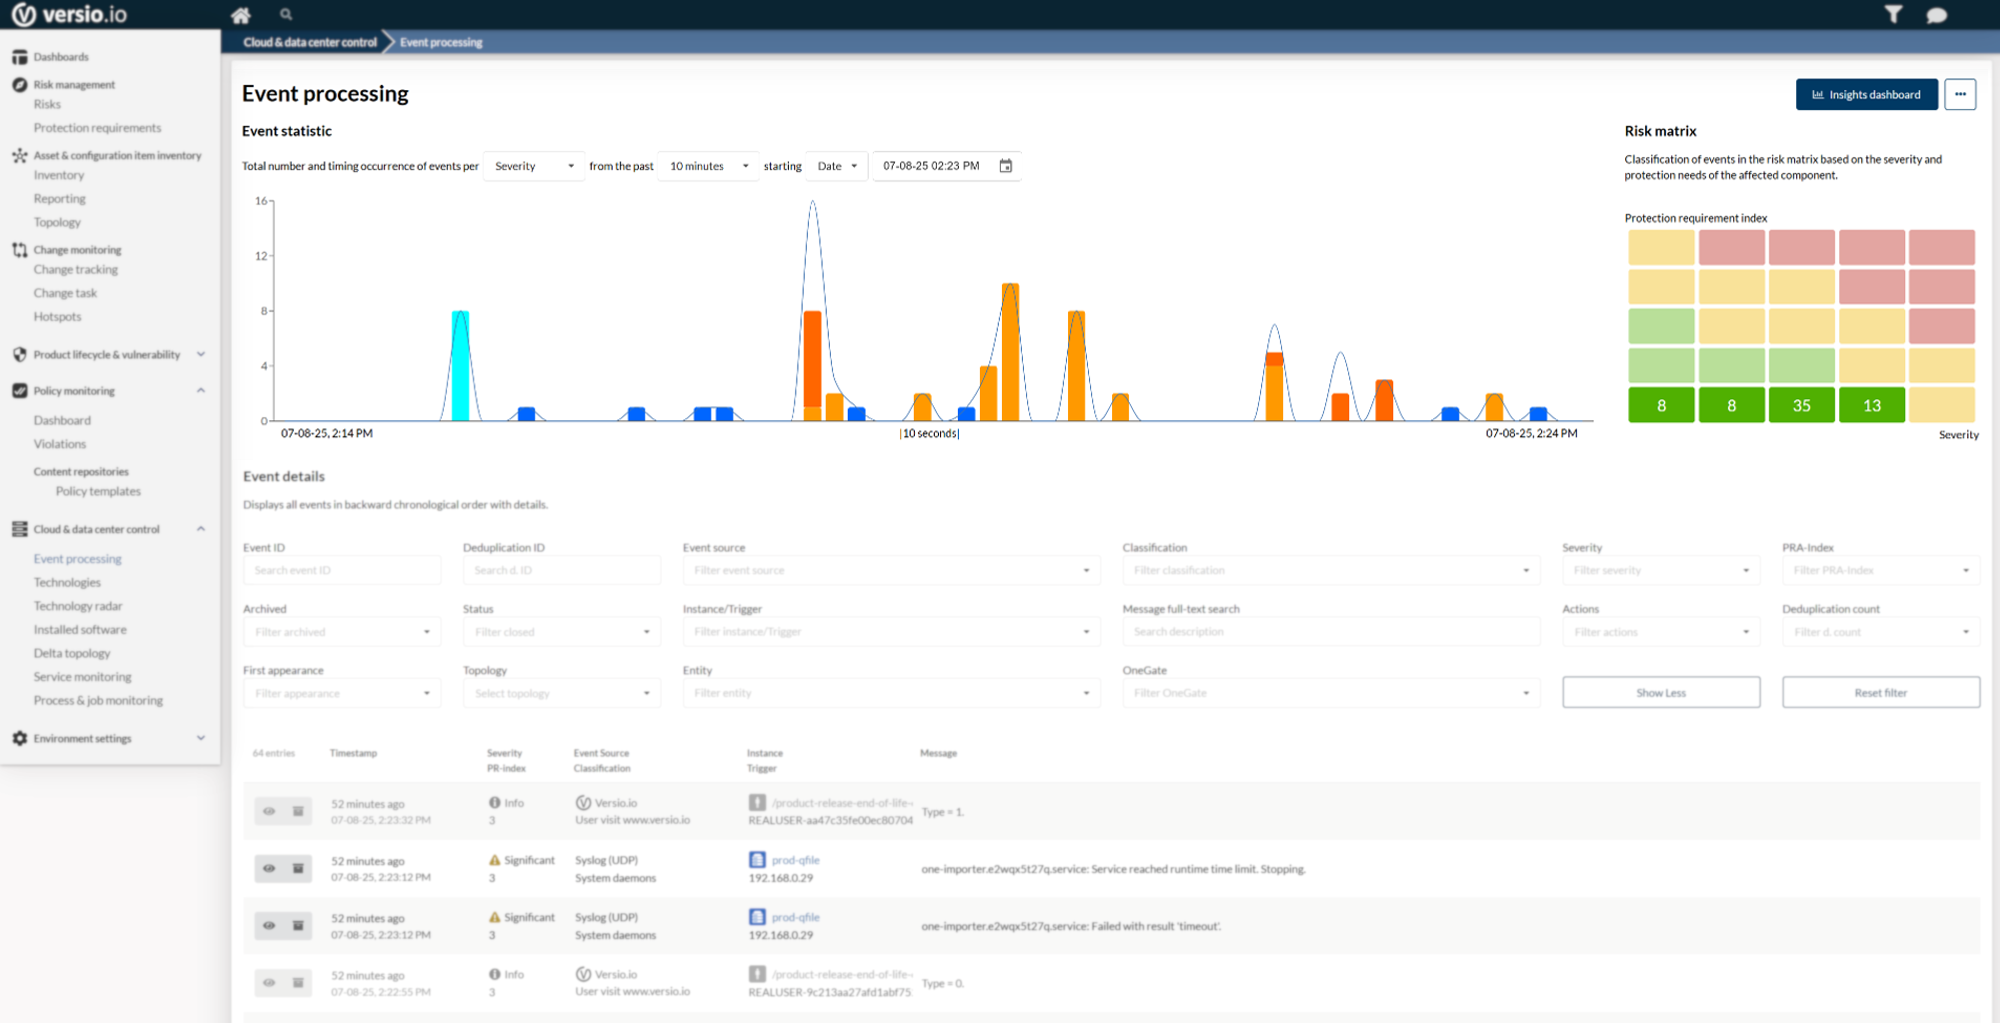This screenshot has width=2000, height=1023.
Task: Open the Severity grouping dropdown
Action: [534, 166]
